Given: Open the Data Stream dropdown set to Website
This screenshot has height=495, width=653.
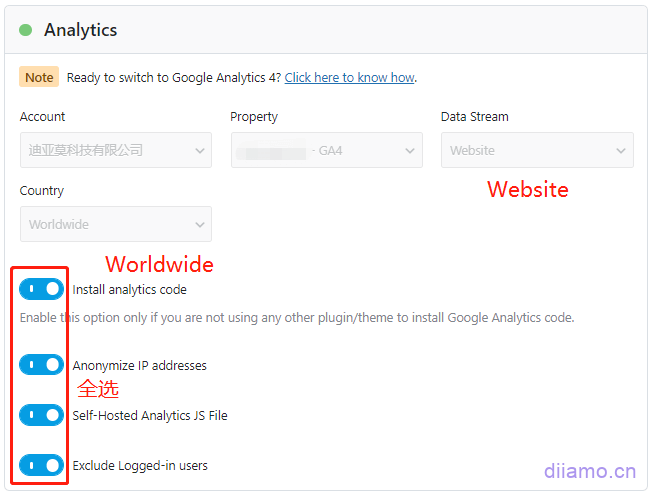Looking at the screenshot, I should coord(525,151).
